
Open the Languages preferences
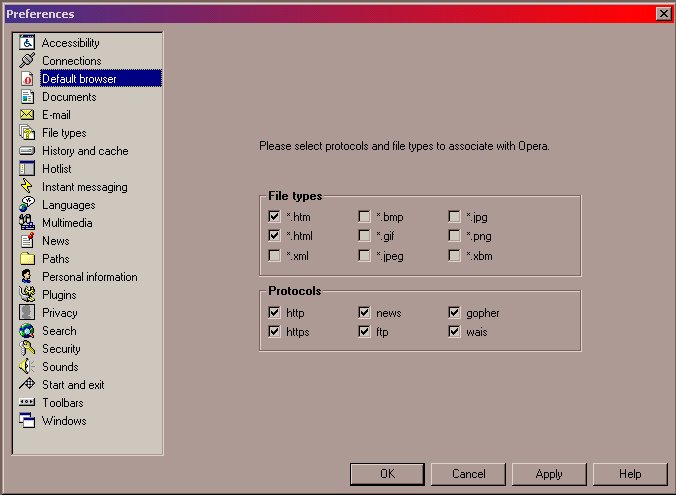coord(69,205)
